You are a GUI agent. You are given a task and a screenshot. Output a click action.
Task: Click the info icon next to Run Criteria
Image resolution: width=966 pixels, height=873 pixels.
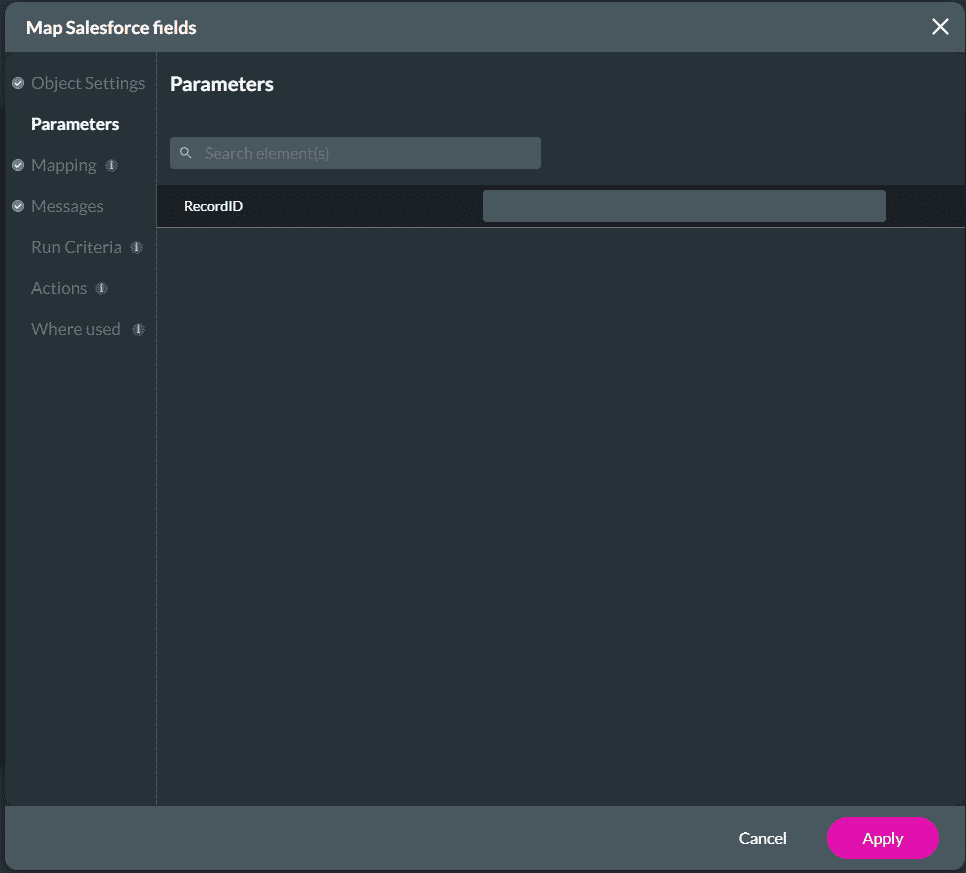137,247
